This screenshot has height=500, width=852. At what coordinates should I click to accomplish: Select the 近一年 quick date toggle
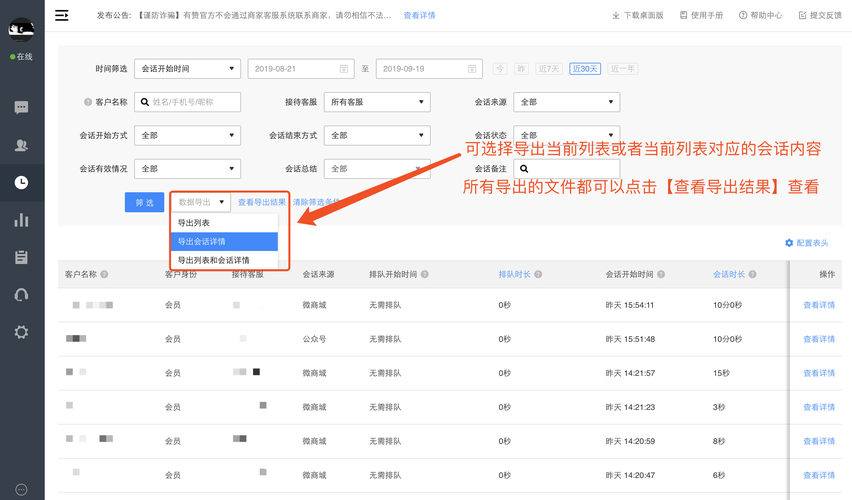coord(623,69)
